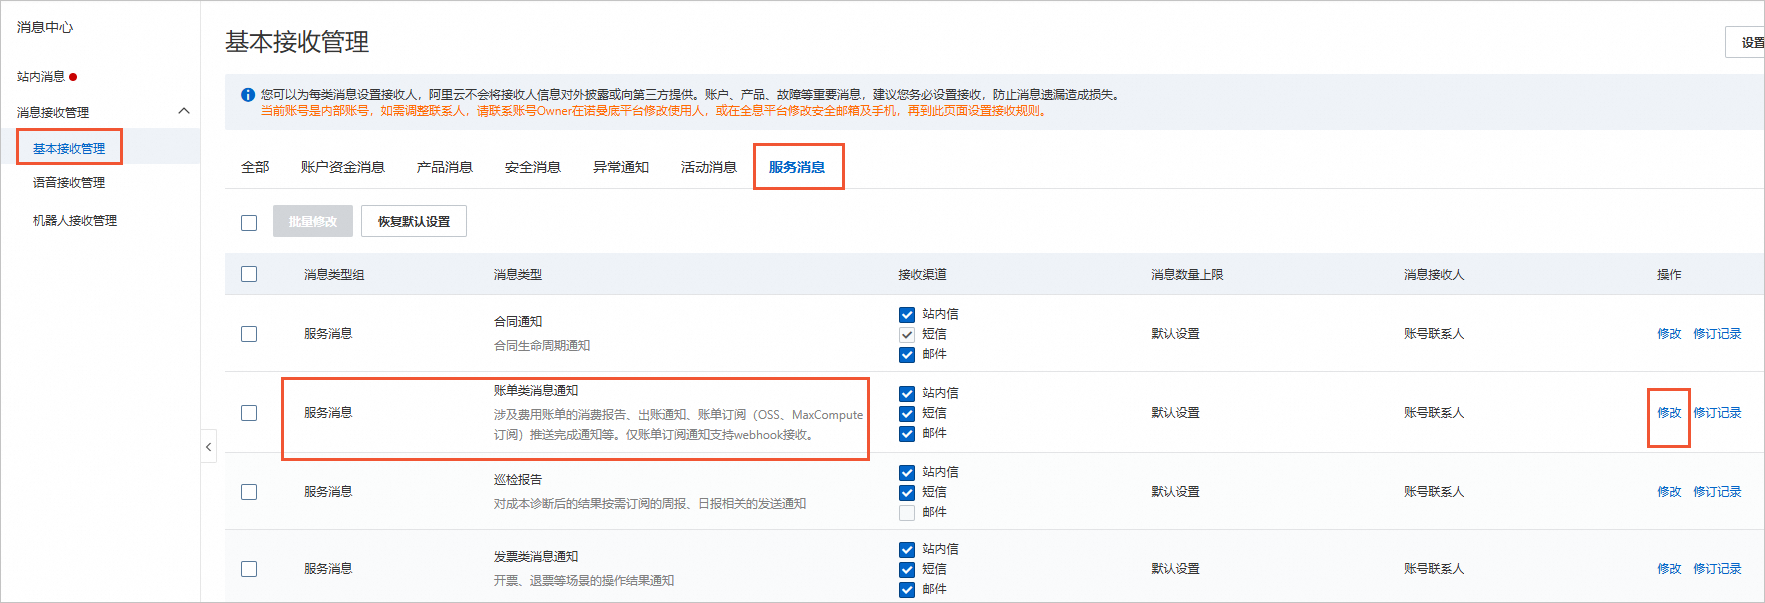This screenshot has height=603, width=1765.
Task: Click the red unread dot beside 站内消息
Action: (73, 77)
